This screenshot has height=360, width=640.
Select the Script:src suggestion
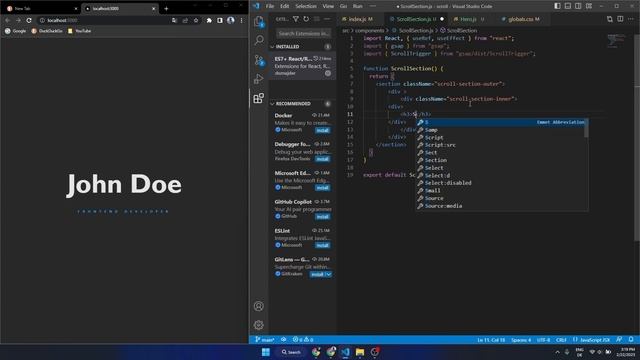pyautogui.click(x=501, y=145)
